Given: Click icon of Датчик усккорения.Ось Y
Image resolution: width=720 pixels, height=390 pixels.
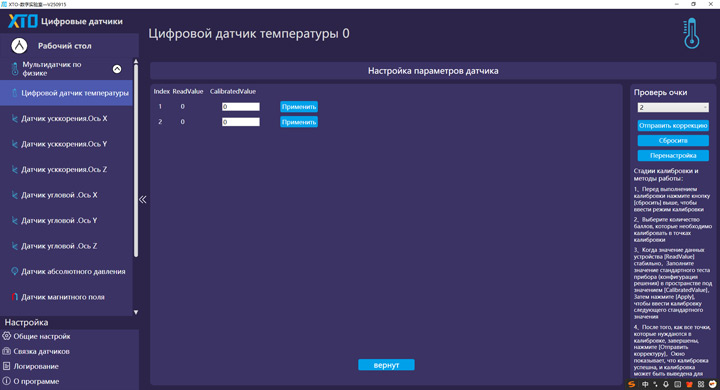Looking at the screenshot, I should click(x=15, y=144).
